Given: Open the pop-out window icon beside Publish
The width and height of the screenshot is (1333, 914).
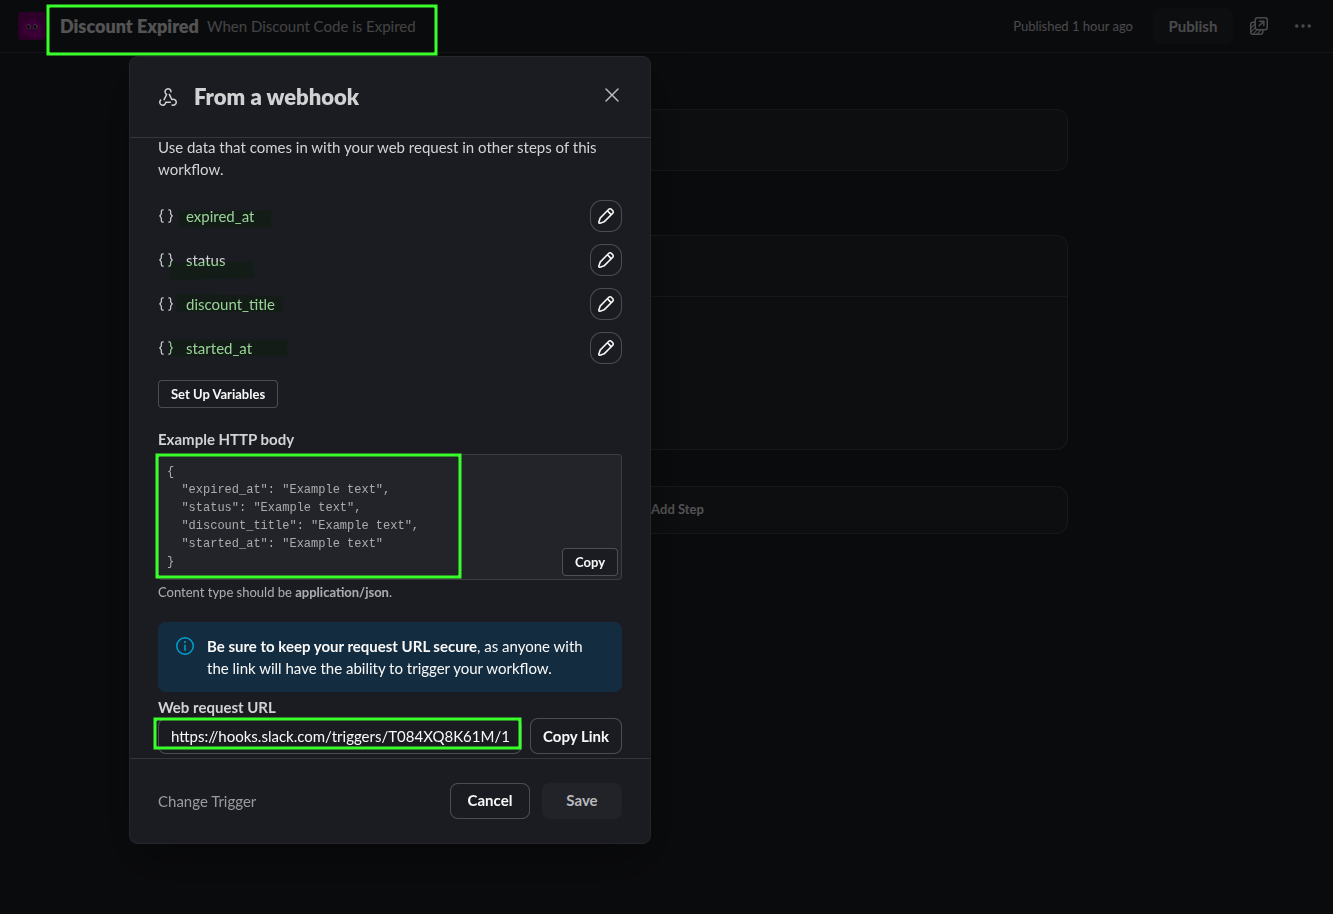Looking at the screenshot, I should click(1259, 26).
